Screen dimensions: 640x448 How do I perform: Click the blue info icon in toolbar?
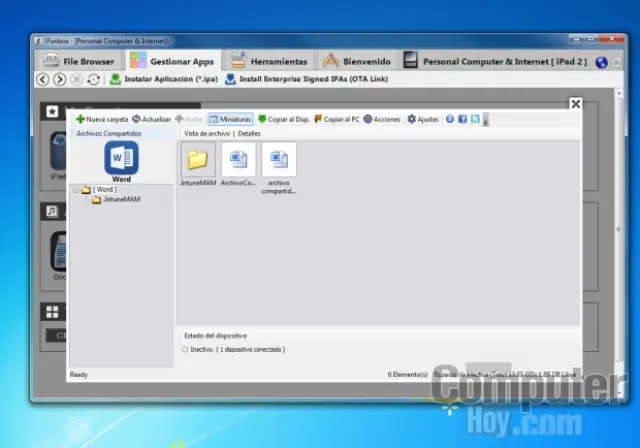click(x=450, y=119)
